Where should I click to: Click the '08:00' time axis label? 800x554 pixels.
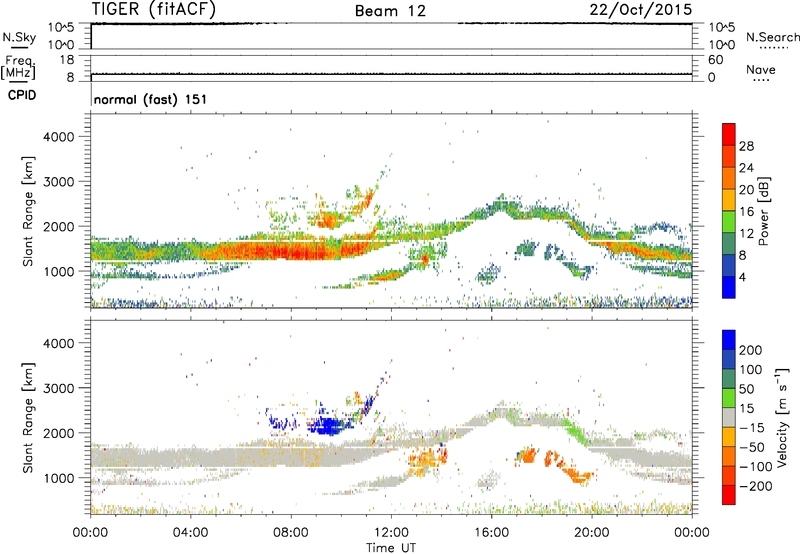pyautogui.click(x=291, y=533)
